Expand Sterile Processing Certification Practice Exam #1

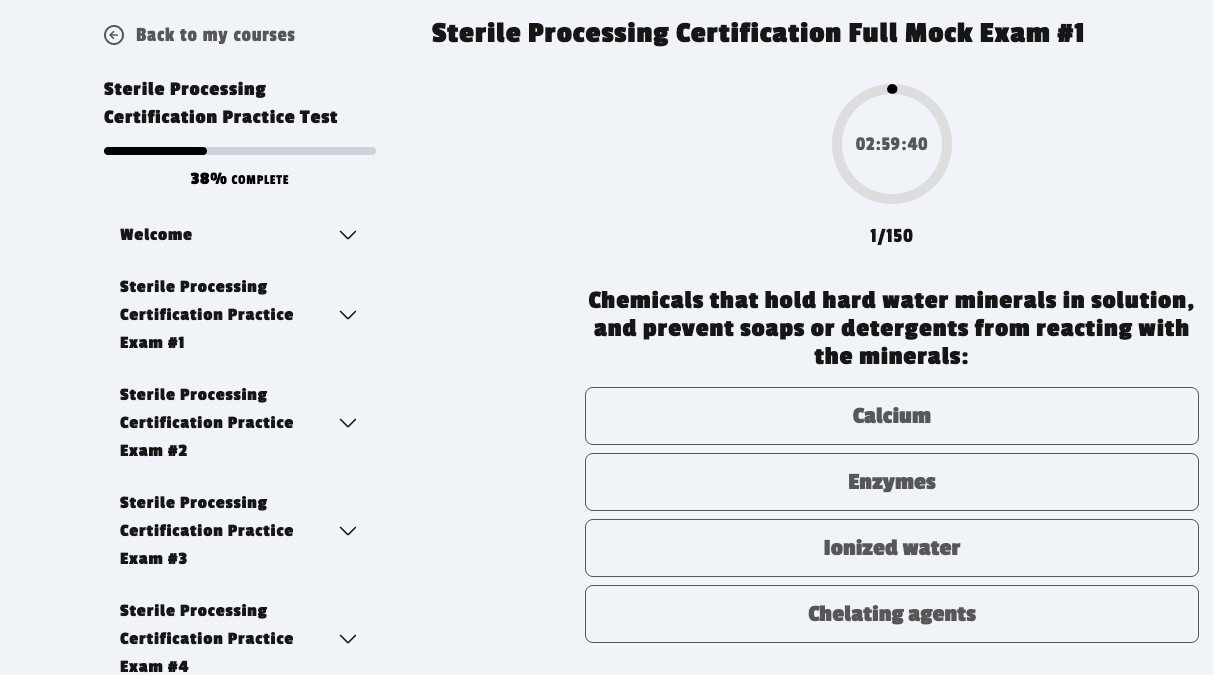click(x=347, y=315)
